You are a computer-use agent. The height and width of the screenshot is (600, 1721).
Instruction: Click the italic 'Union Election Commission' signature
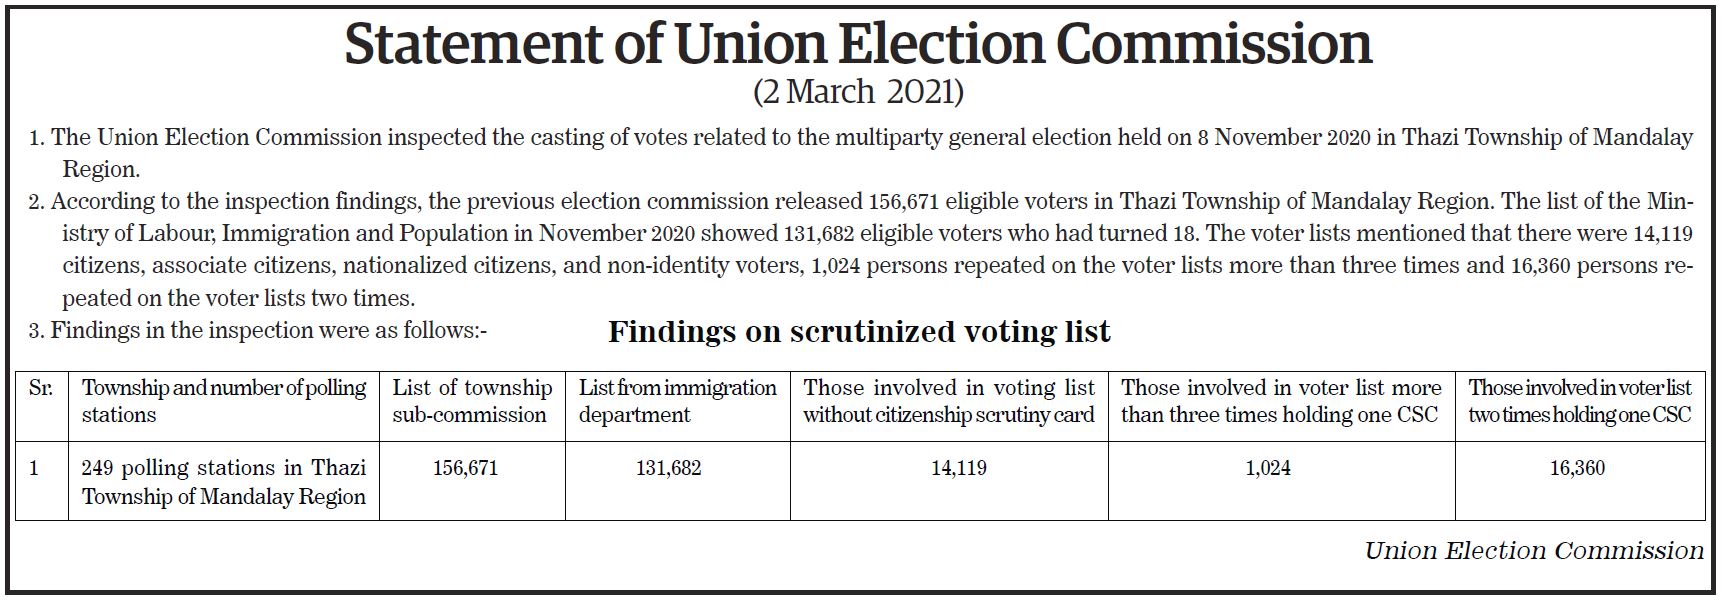pos(1533,551)
